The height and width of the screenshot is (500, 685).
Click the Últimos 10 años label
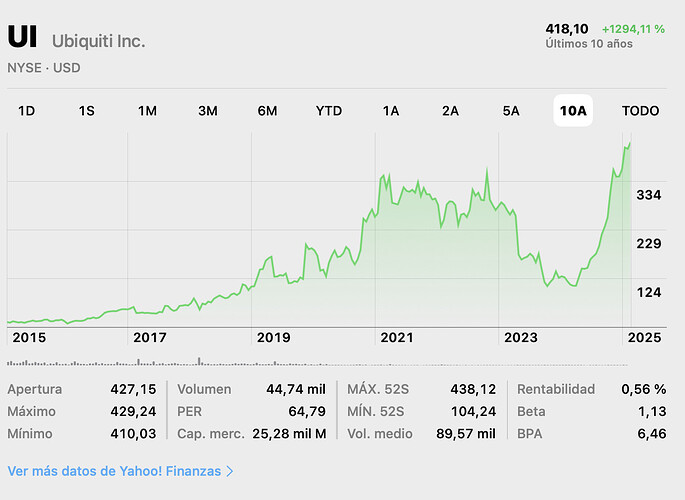click(589, 44)
